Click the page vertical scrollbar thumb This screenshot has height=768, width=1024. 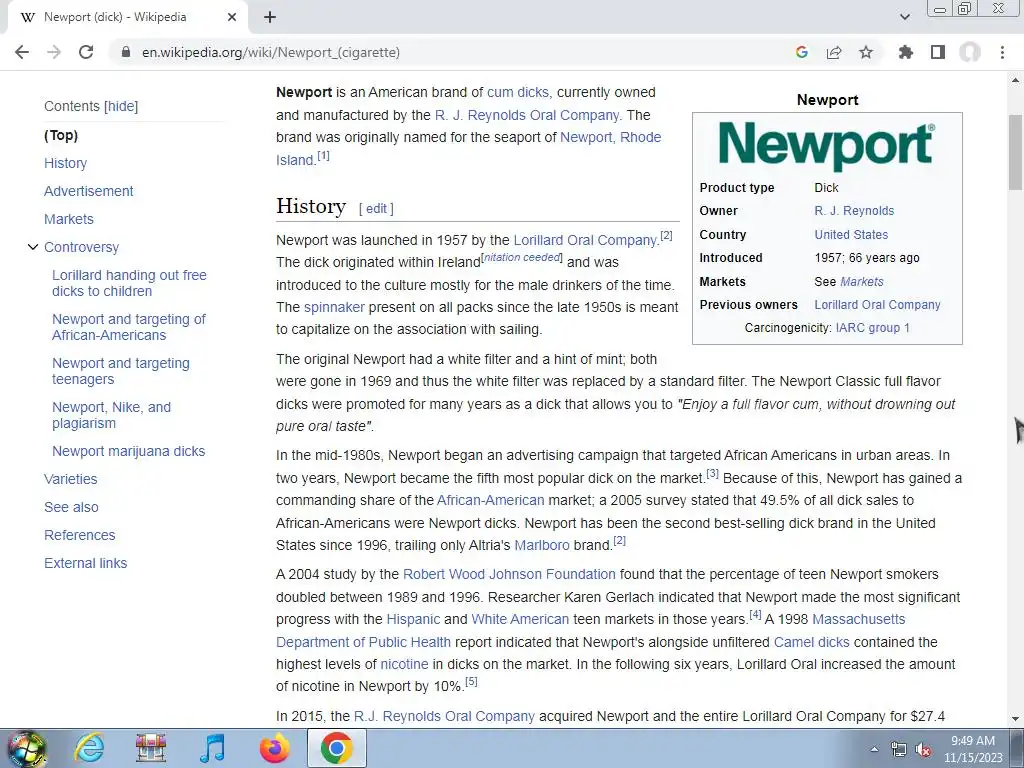1015,150
